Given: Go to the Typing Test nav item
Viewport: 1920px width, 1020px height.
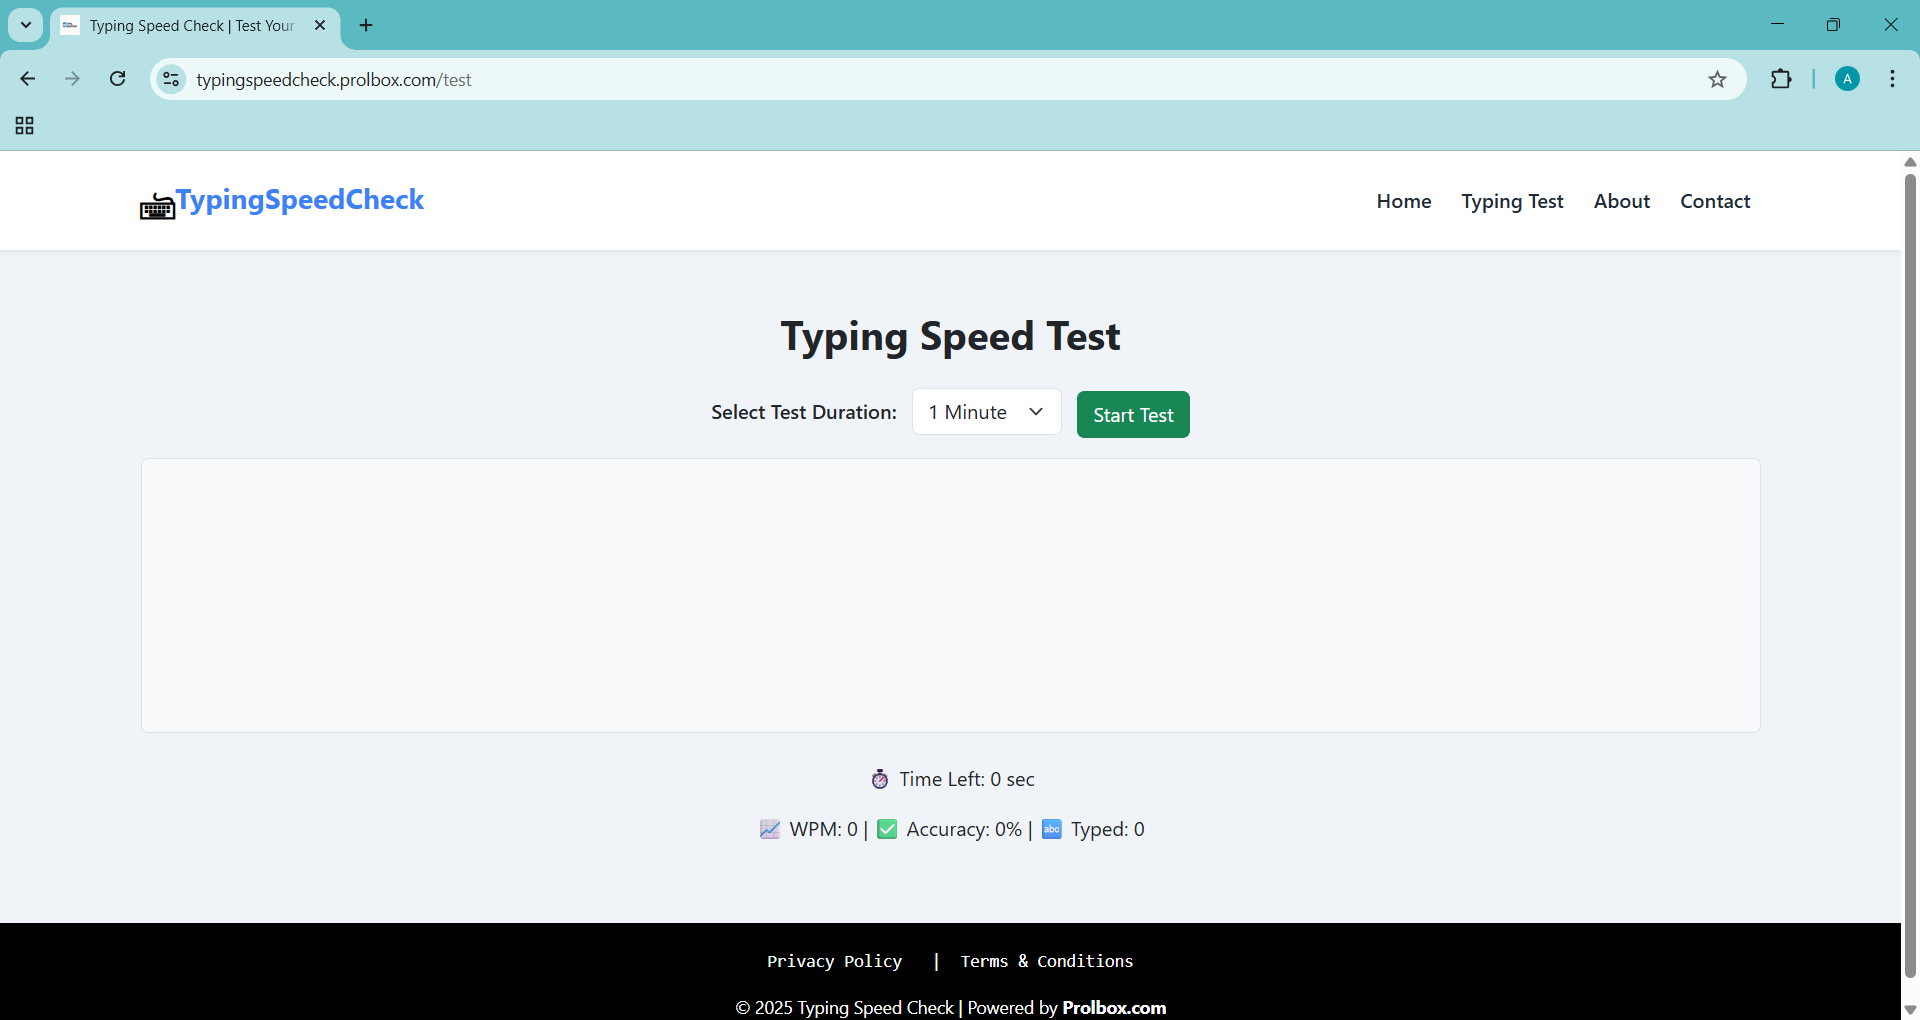Looking at the screenshot, I should pyautogui.click(x=1512, y=201).
